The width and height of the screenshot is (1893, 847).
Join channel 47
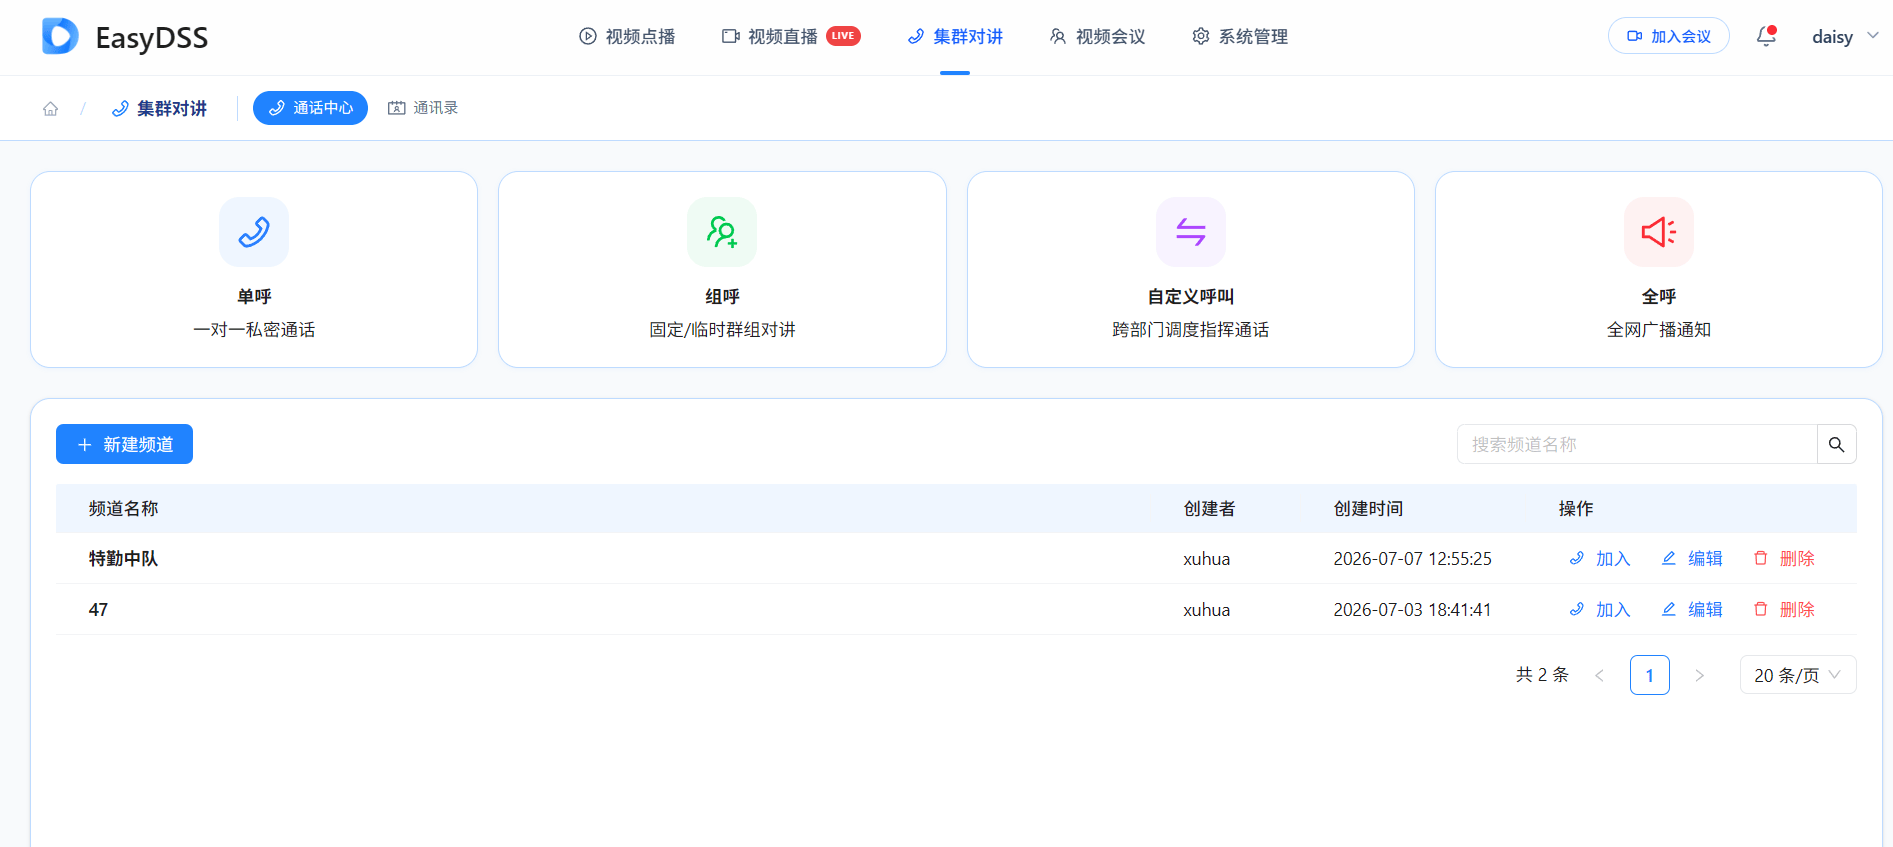1600,609
